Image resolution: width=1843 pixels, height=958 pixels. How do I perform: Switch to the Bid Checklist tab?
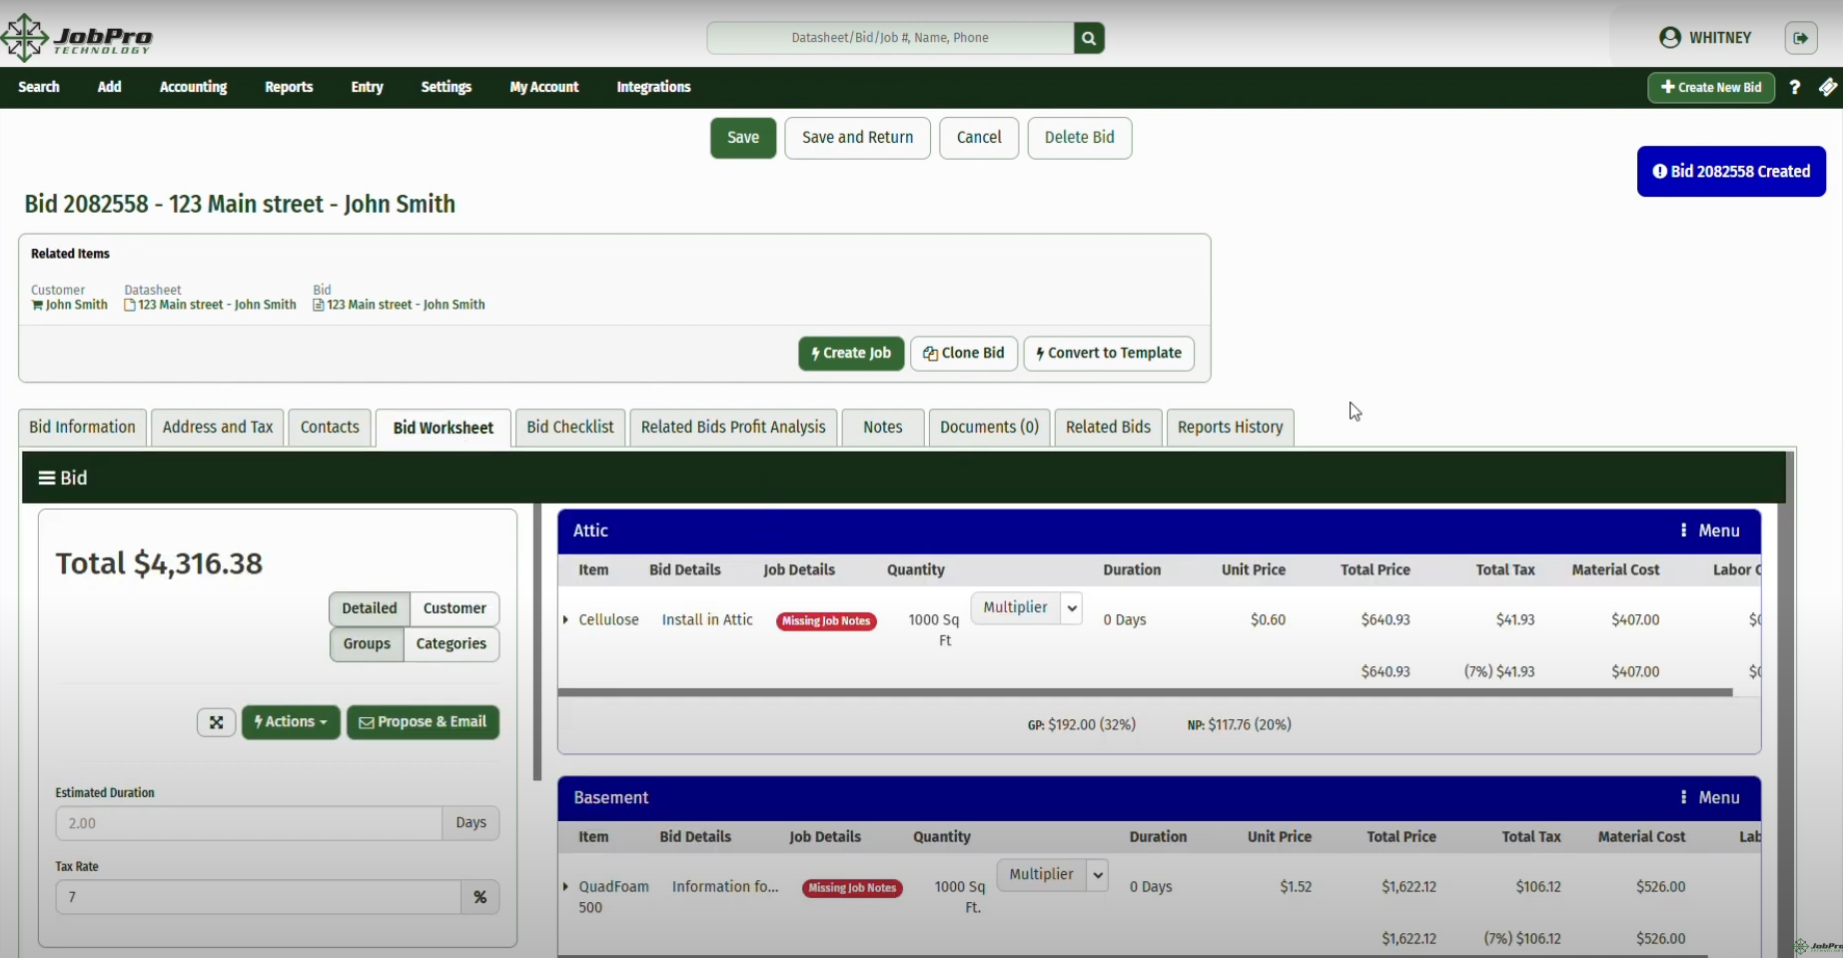(569, 427)
